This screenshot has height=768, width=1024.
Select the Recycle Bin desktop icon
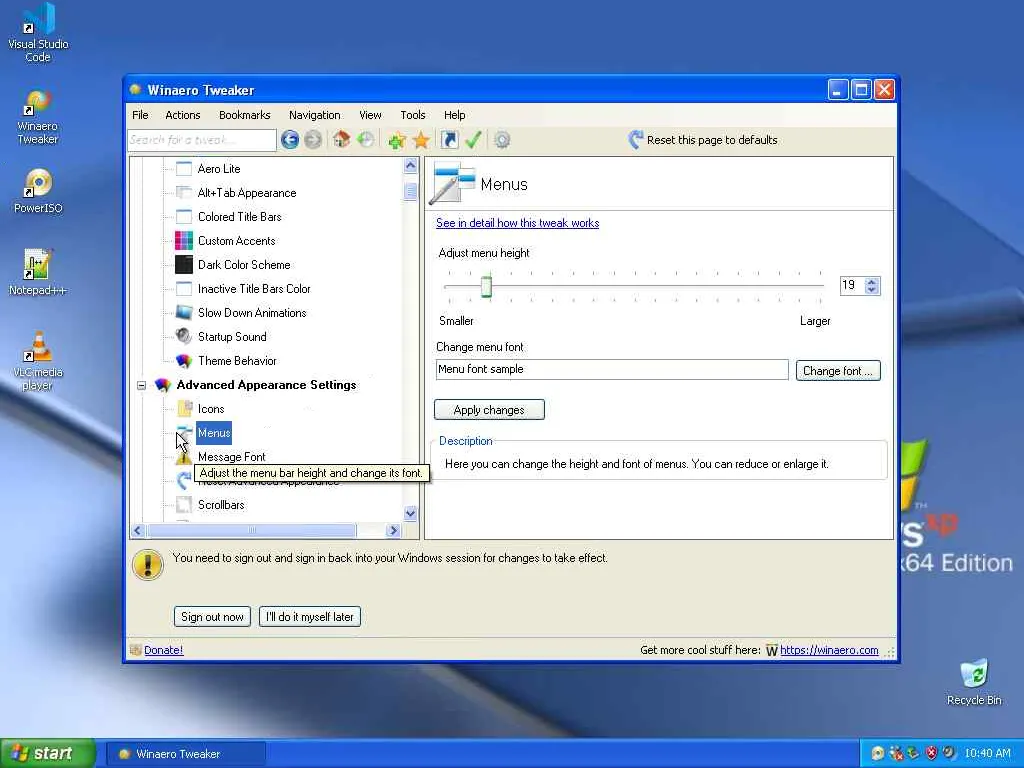(x=974, y=682)
